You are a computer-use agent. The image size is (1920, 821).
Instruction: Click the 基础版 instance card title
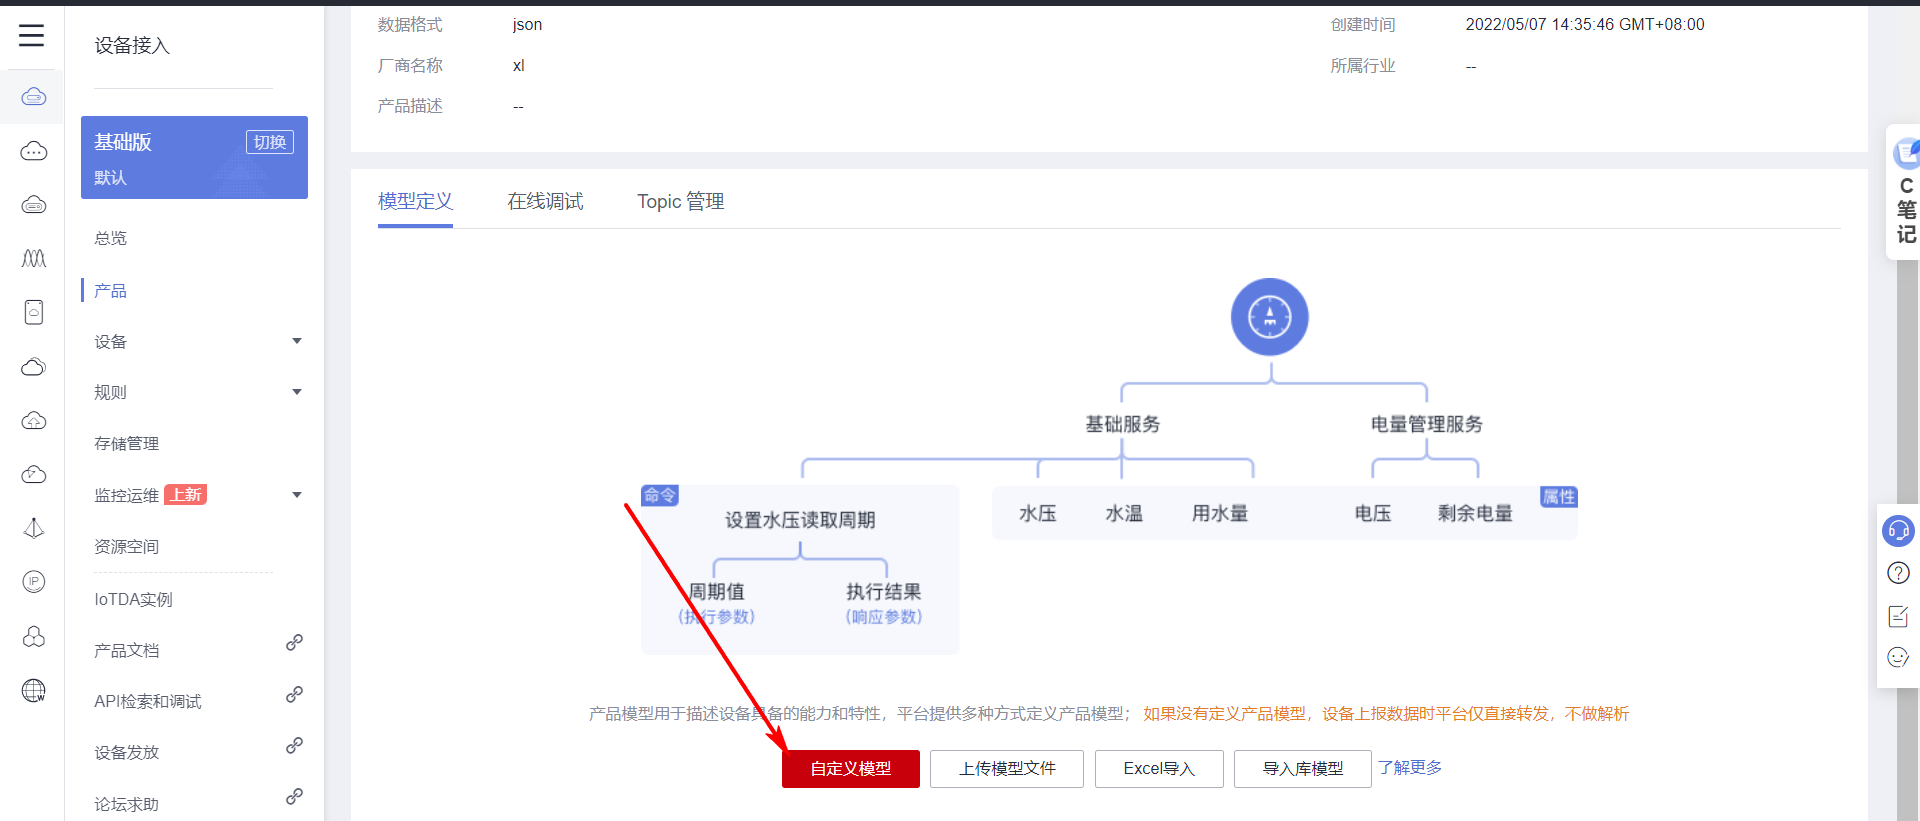[123, 142]
